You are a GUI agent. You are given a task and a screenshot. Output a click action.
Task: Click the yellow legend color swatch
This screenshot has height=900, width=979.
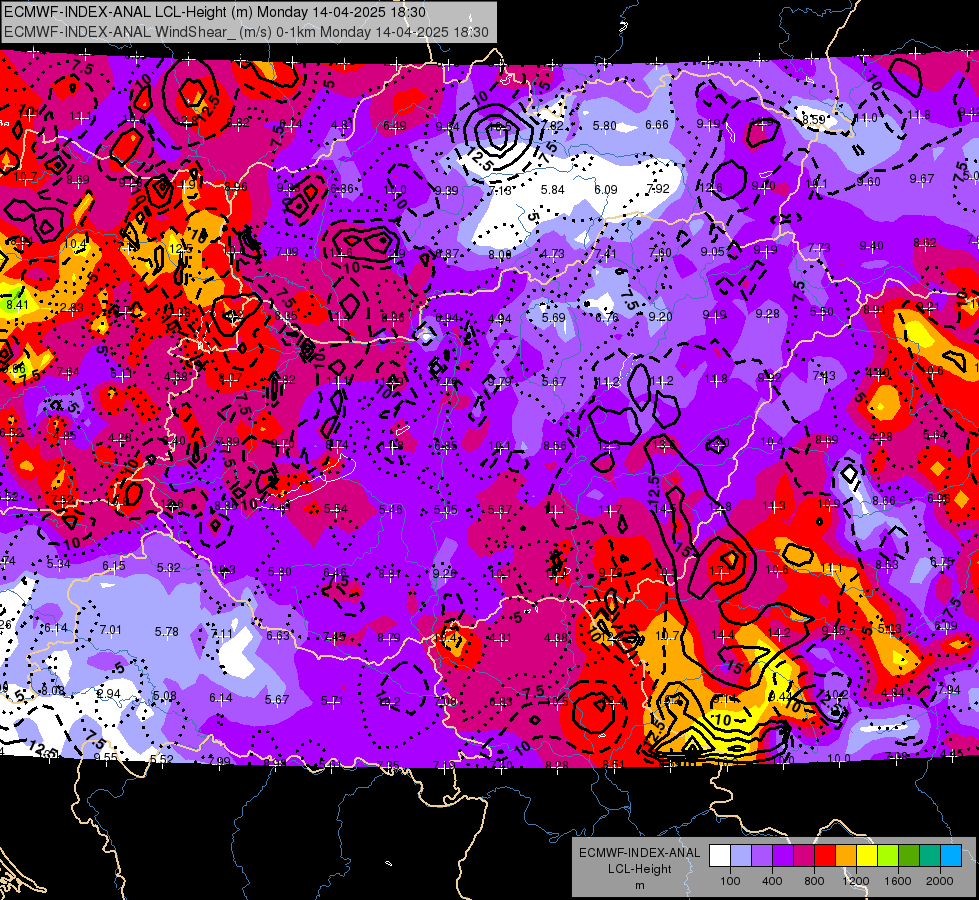[x=867, y=856]
